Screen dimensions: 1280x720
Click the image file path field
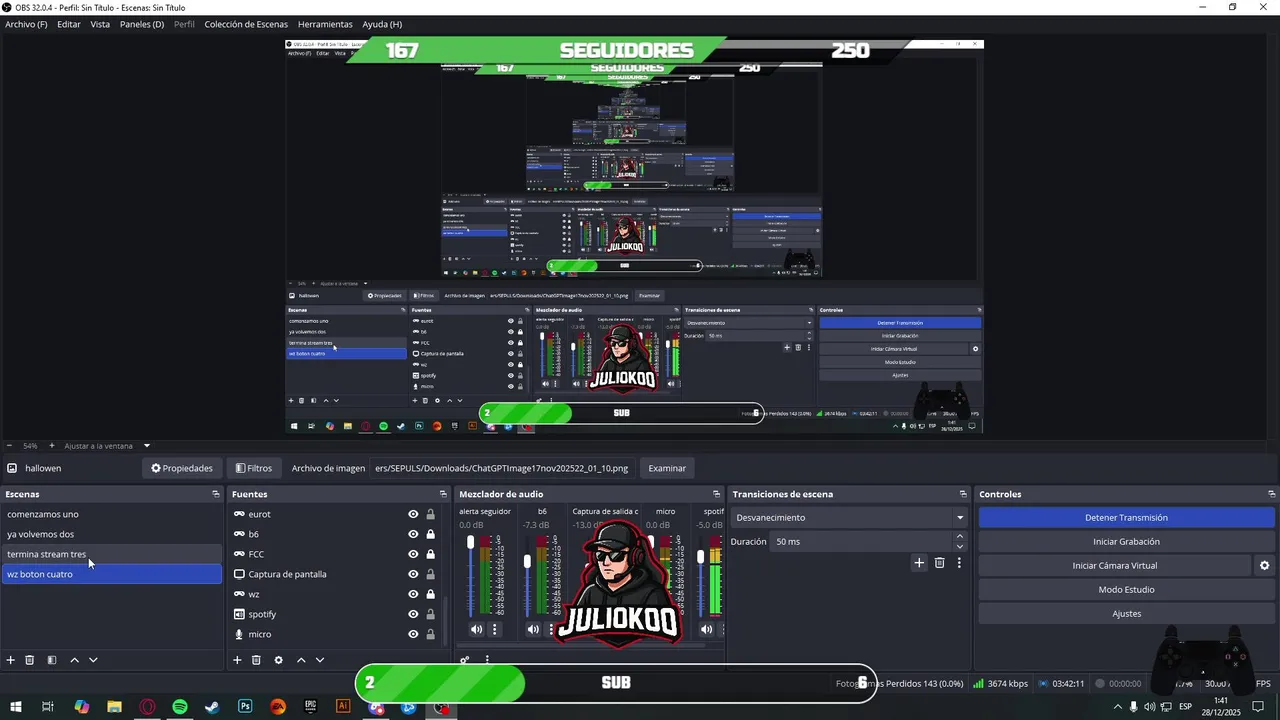click(503, 468)
